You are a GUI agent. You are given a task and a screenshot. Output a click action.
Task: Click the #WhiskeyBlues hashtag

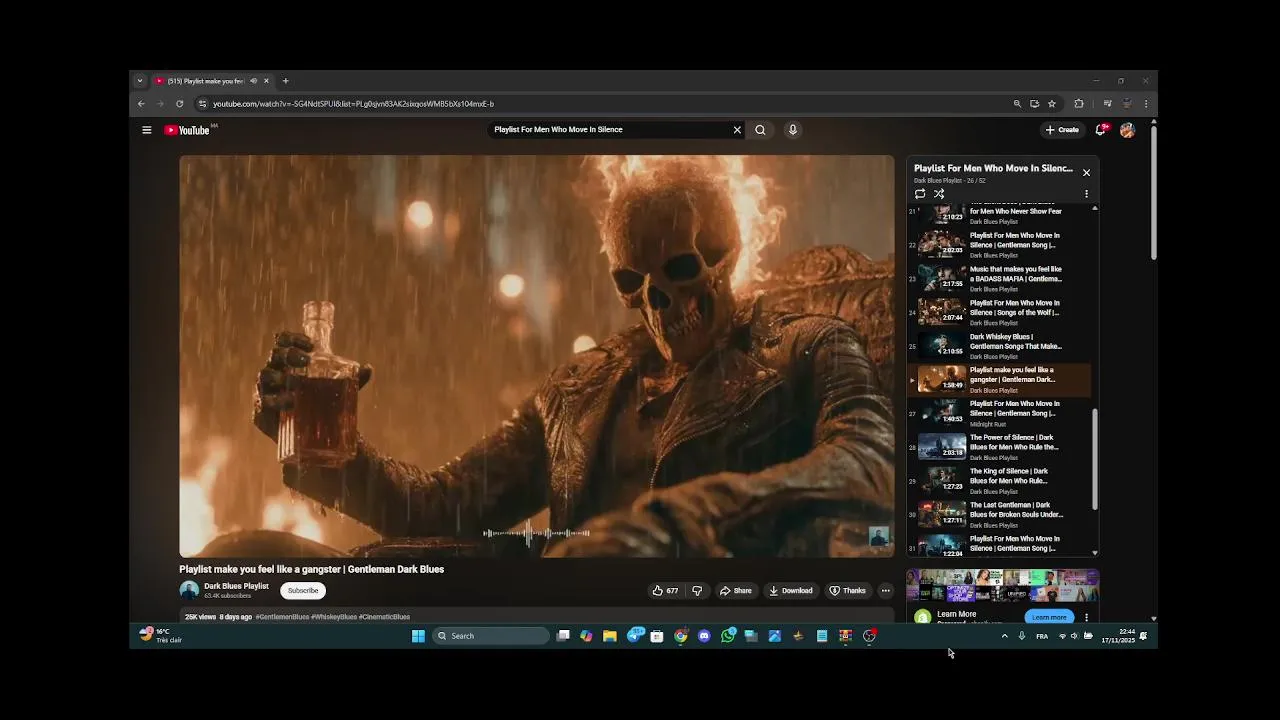(x=334, y=617)
